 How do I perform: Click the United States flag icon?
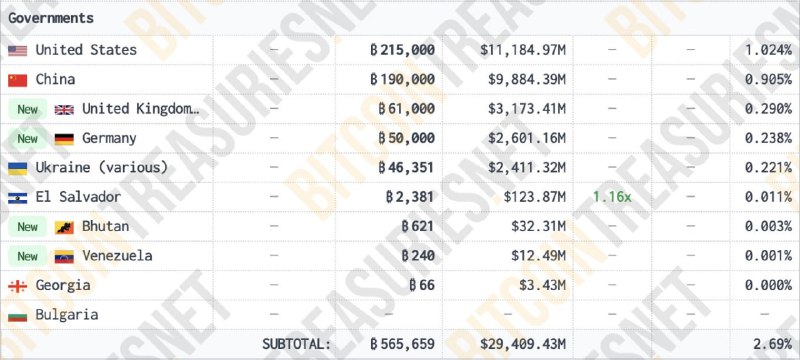[x=17, y=50]
